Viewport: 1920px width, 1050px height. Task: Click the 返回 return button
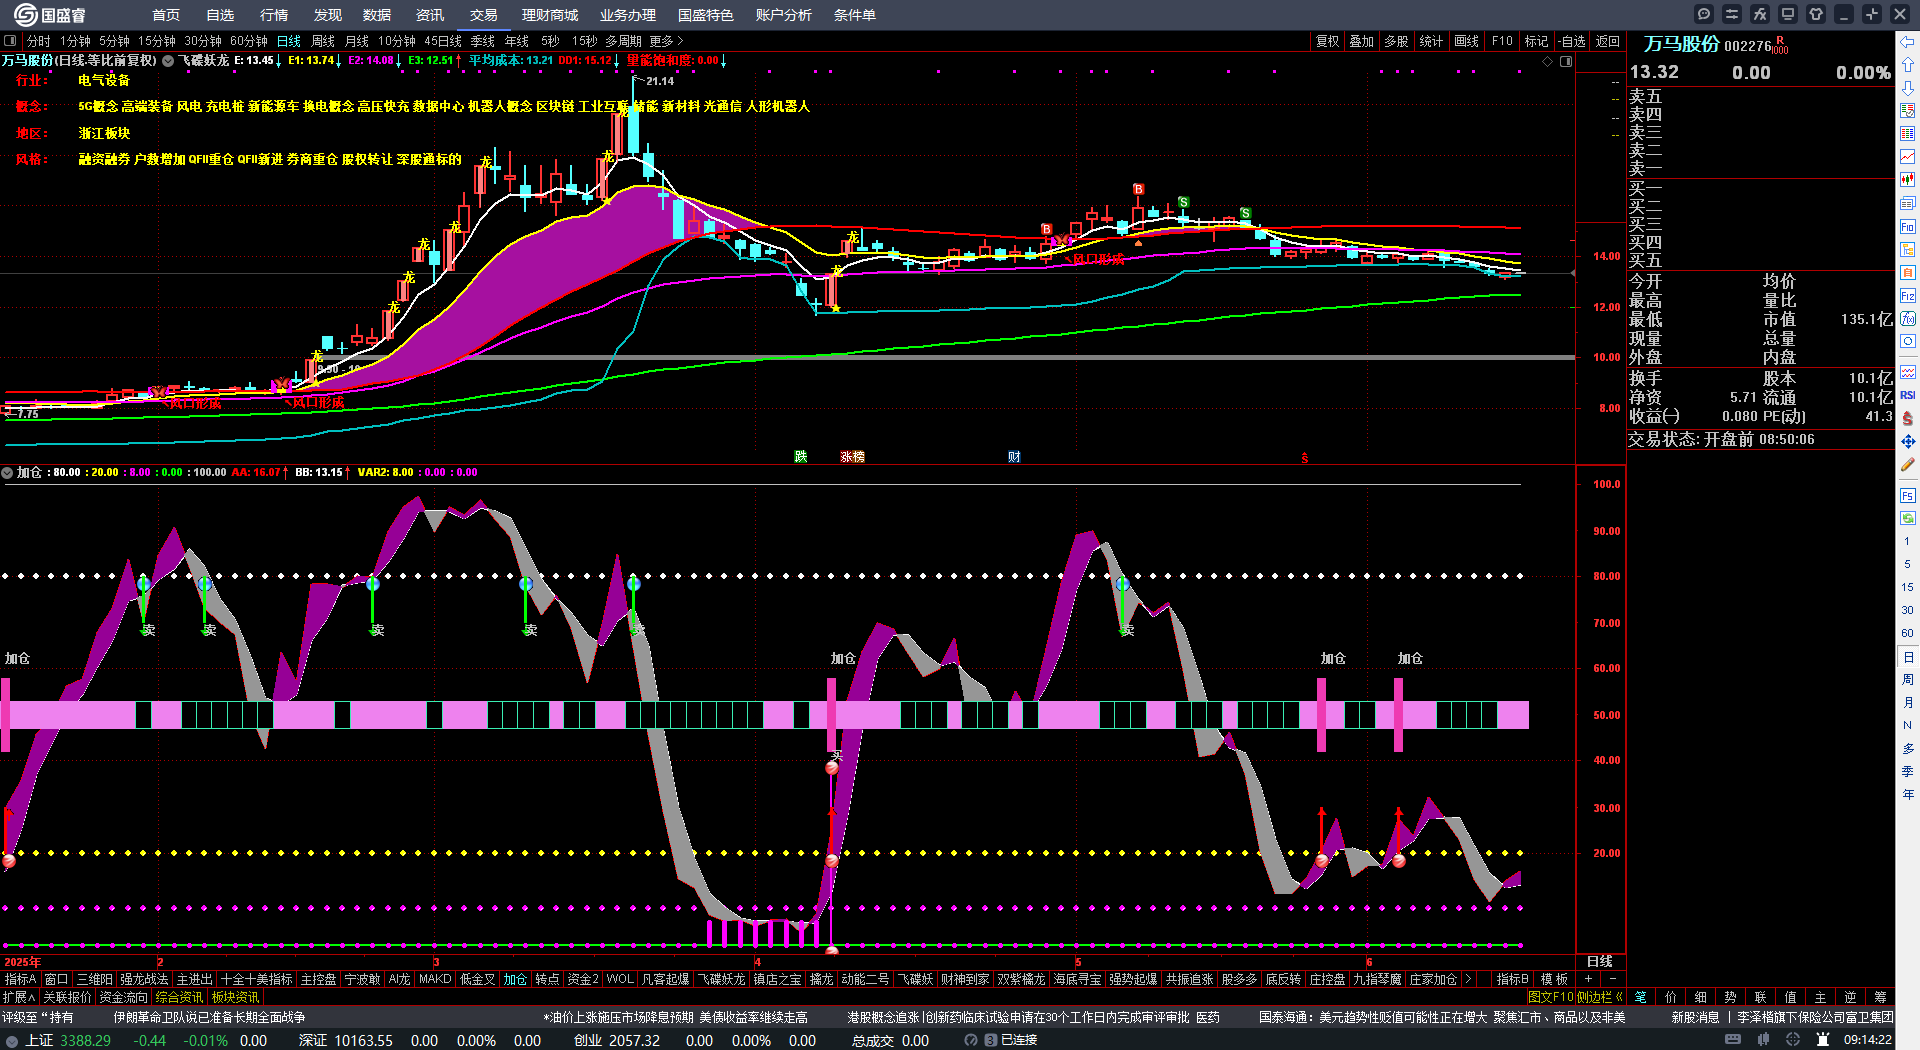pos(1608,41)
